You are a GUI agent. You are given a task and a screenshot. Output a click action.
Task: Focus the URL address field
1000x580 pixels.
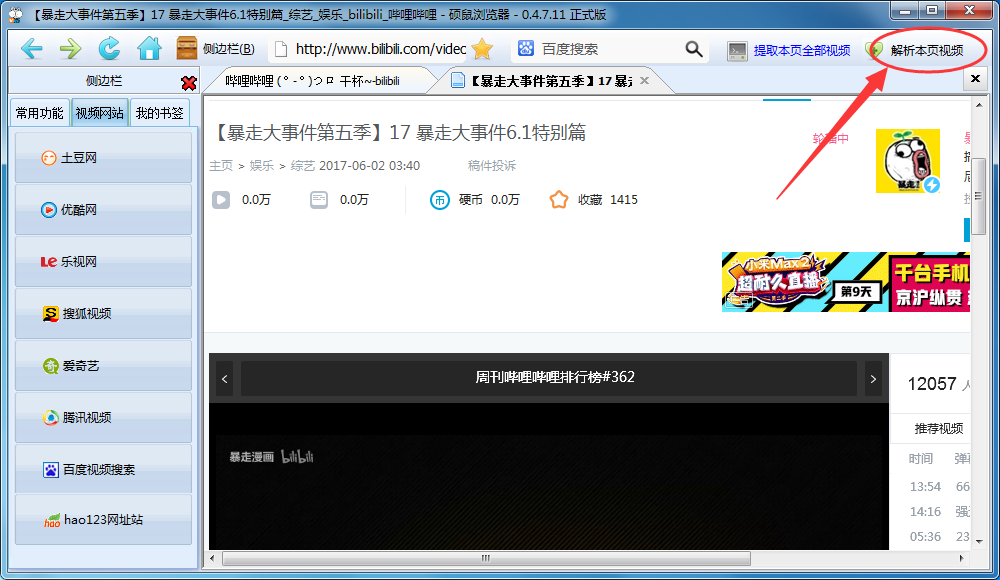point(380,49)
